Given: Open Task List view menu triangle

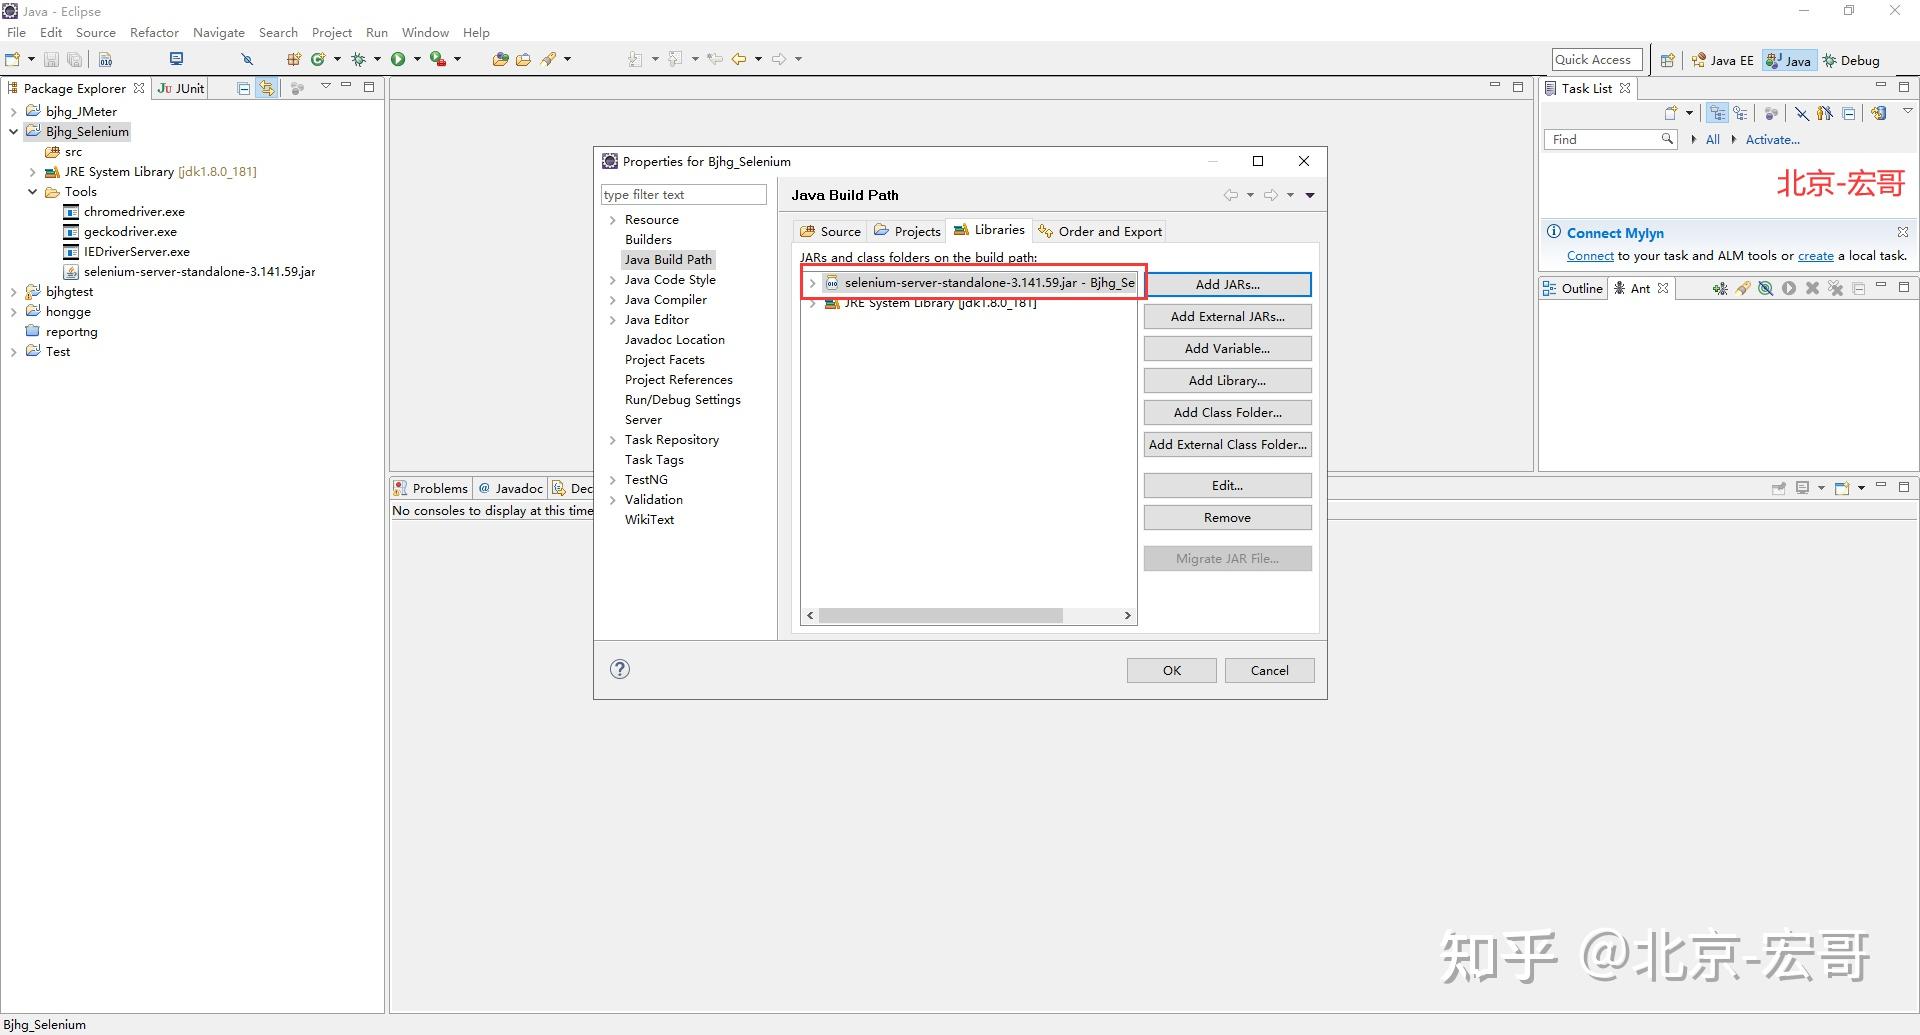Looking at the screenshot, I should 1908,111.
